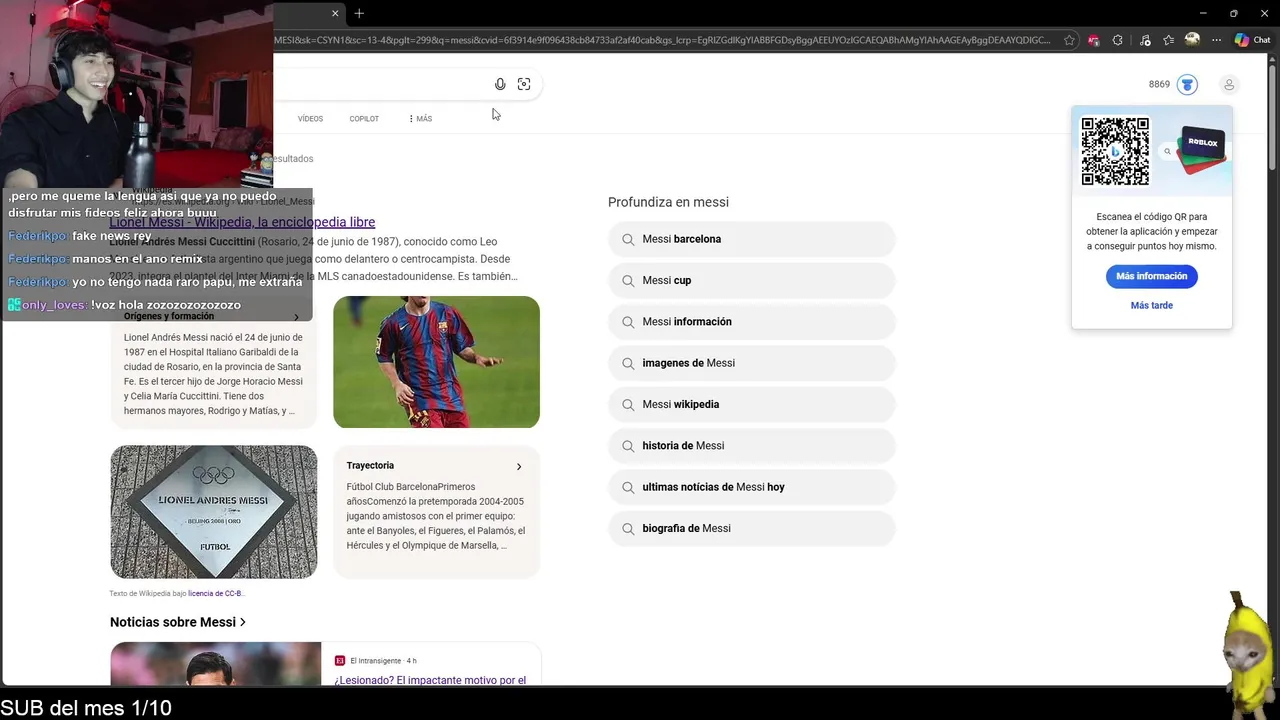
Task: Search suggestion imagenes de Messi
Action: click(x=752, y=363)
